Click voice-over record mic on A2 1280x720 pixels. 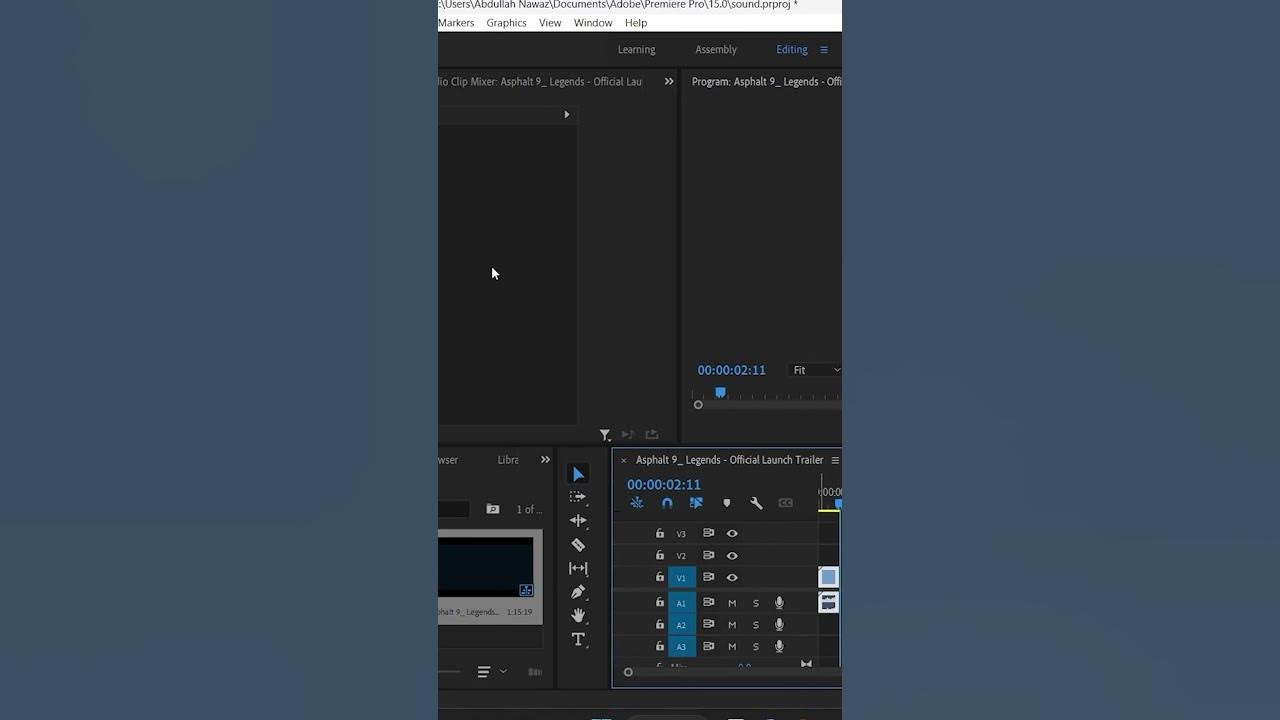[779, 625]
